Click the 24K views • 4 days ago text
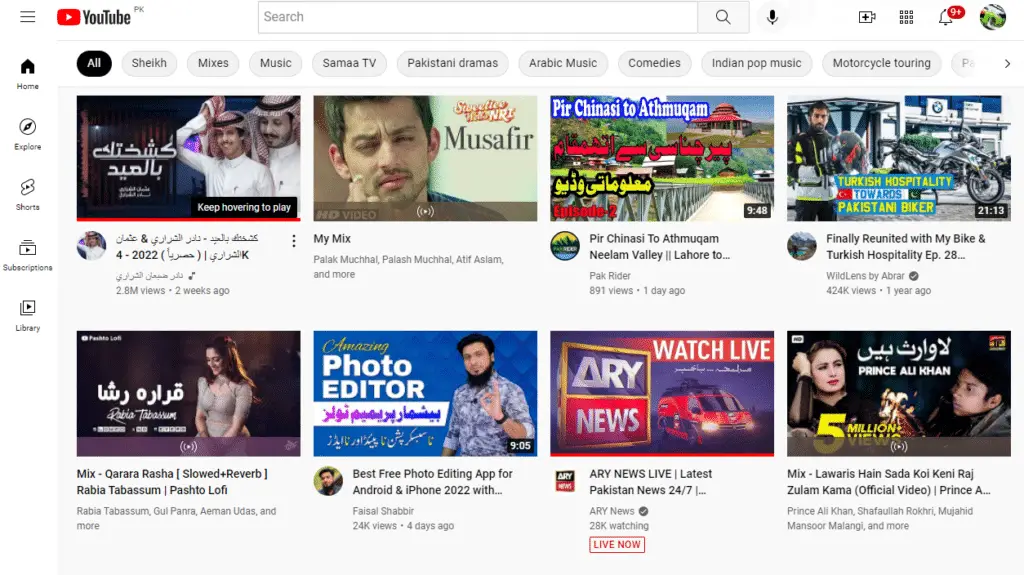The height and width of the screenshot is (575, 1024). point(403,526)
